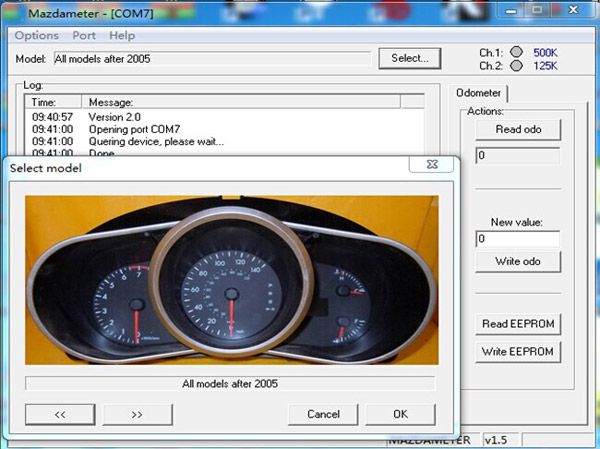
Task: Go to next model with >> button
Action: pos(137,414)
